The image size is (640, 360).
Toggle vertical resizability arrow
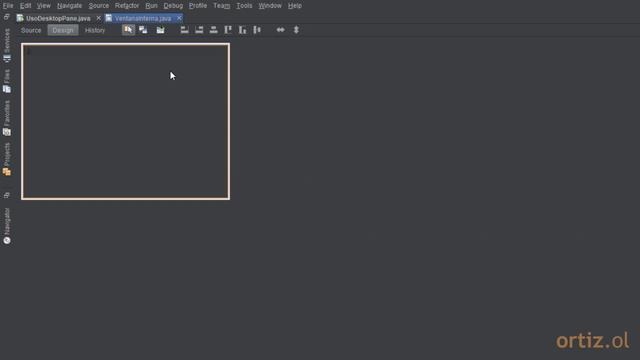click(x=296, y=30)
